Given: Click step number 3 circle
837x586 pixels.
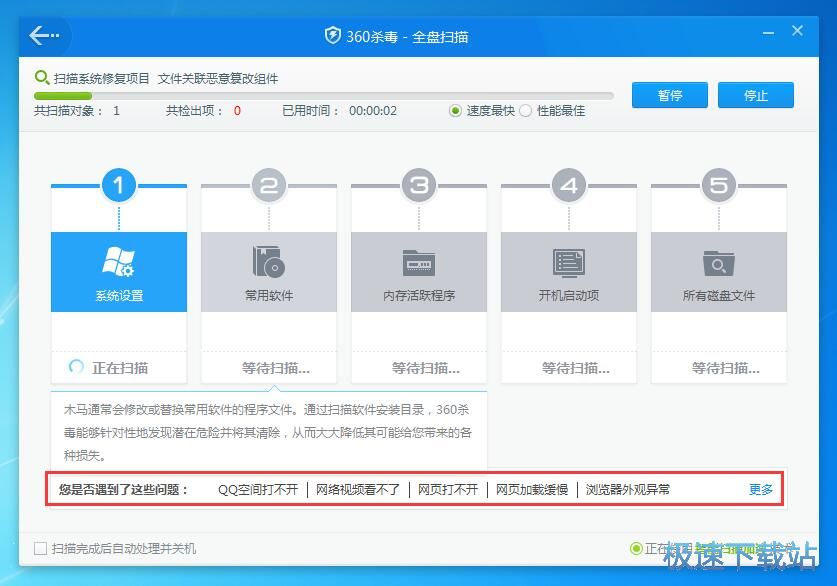Looking at the screenshot, I should (418, 185).
